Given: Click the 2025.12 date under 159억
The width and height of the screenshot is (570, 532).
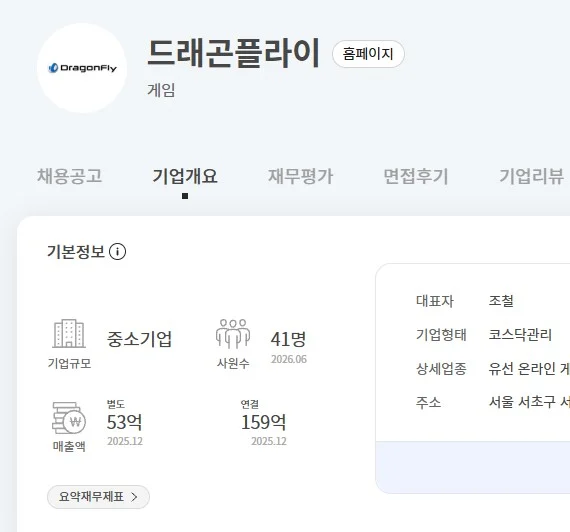Looking at the screenshot, I should coord(269,441).
